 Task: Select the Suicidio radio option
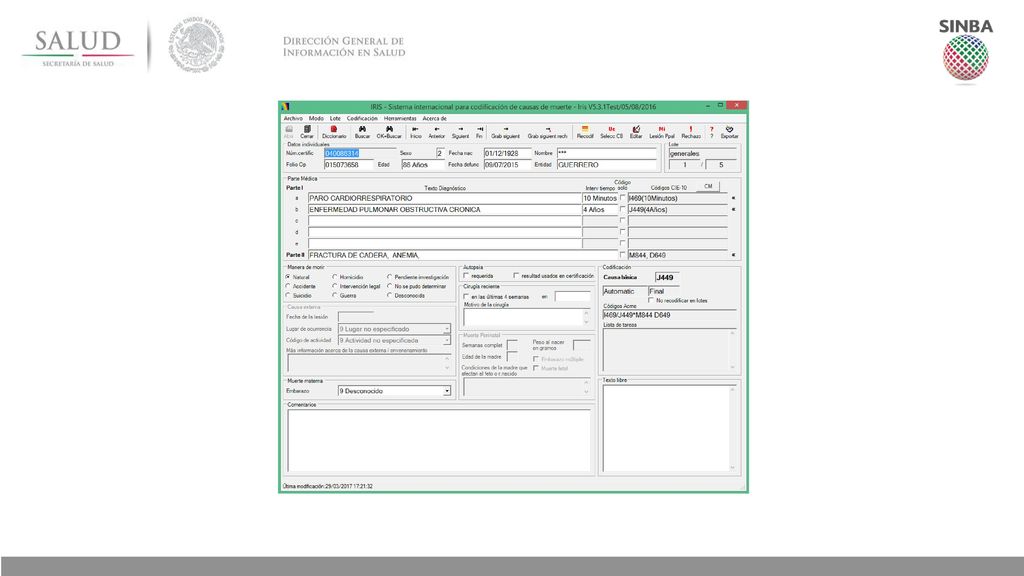tap(288, 295)
